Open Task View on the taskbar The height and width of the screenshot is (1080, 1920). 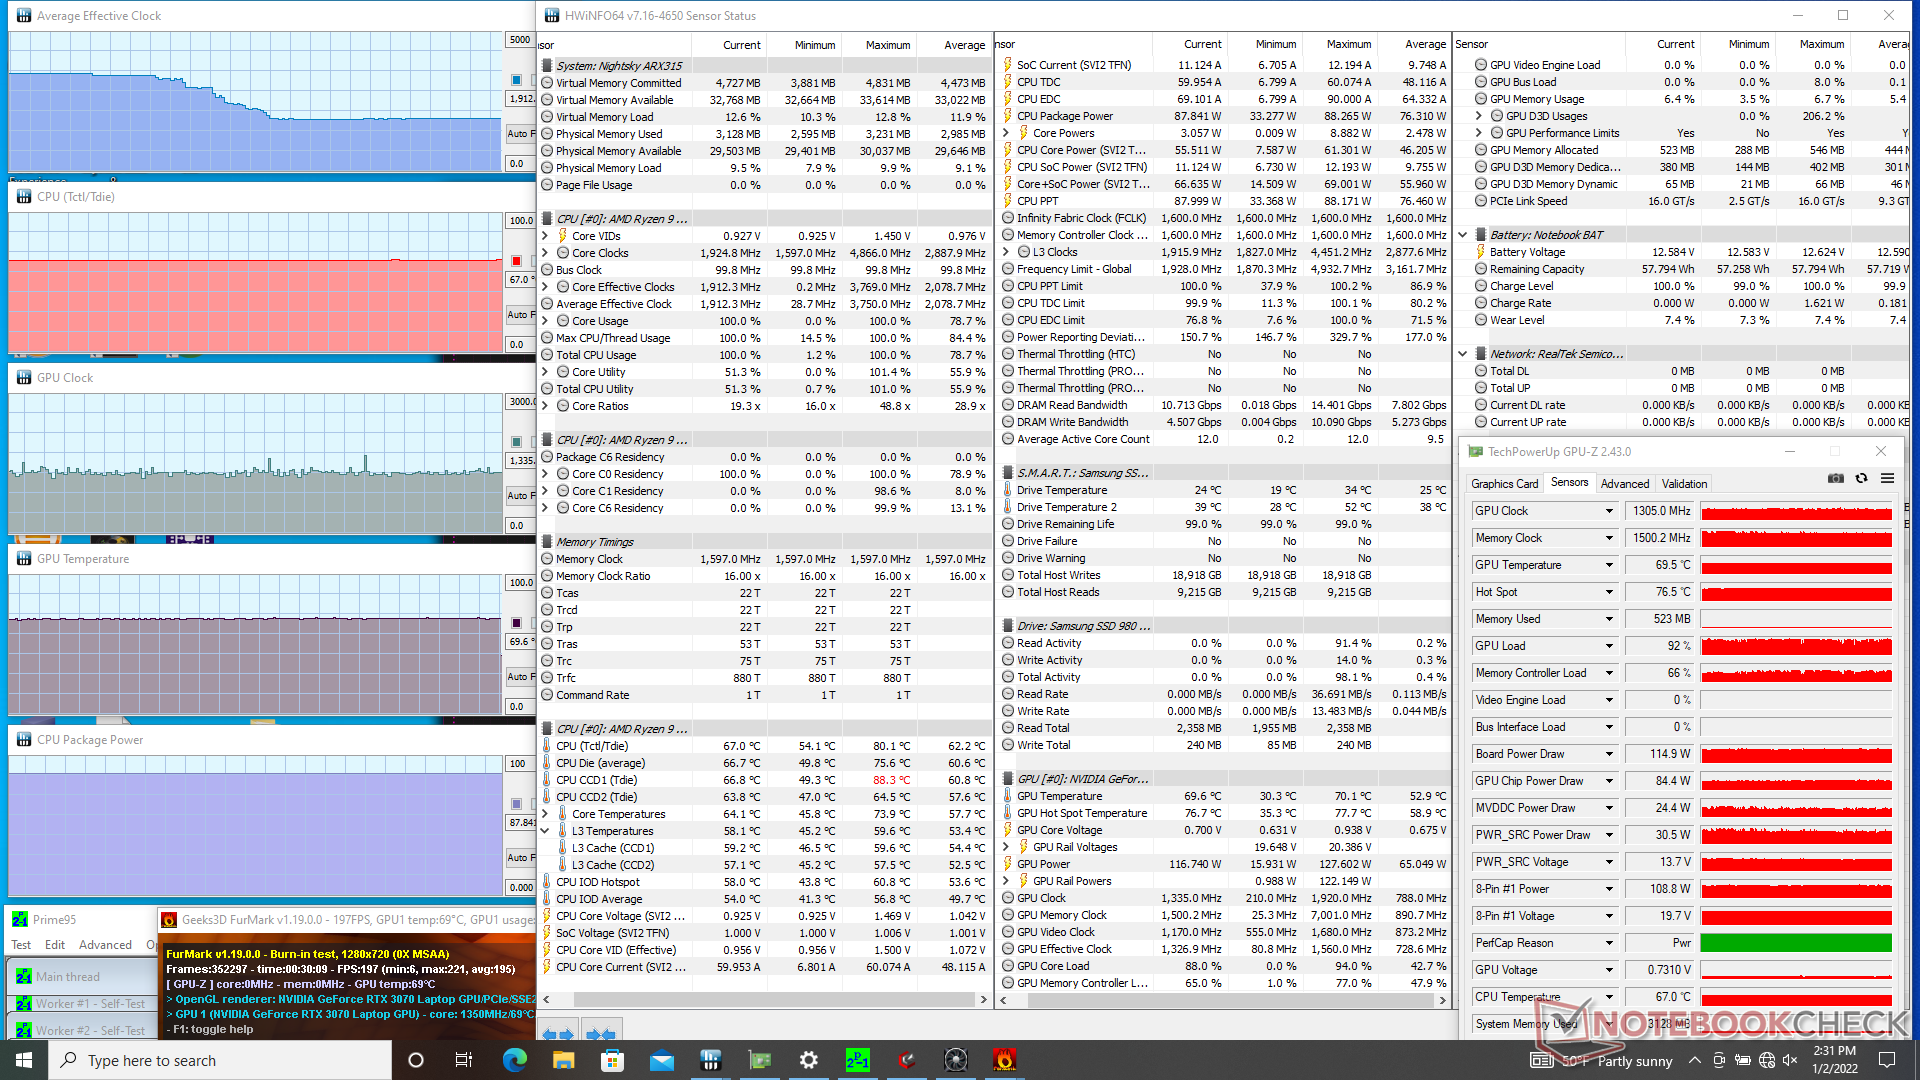[x=464, y=1060]
